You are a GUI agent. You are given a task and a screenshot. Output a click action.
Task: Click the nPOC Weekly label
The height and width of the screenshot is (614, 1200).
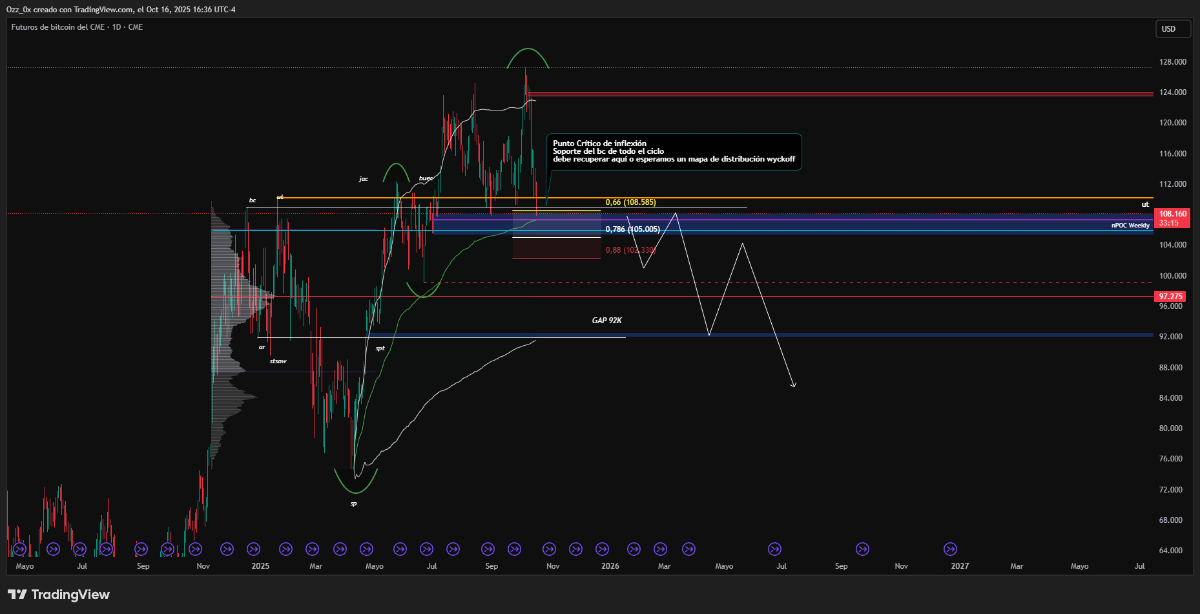pos(1129,226)
